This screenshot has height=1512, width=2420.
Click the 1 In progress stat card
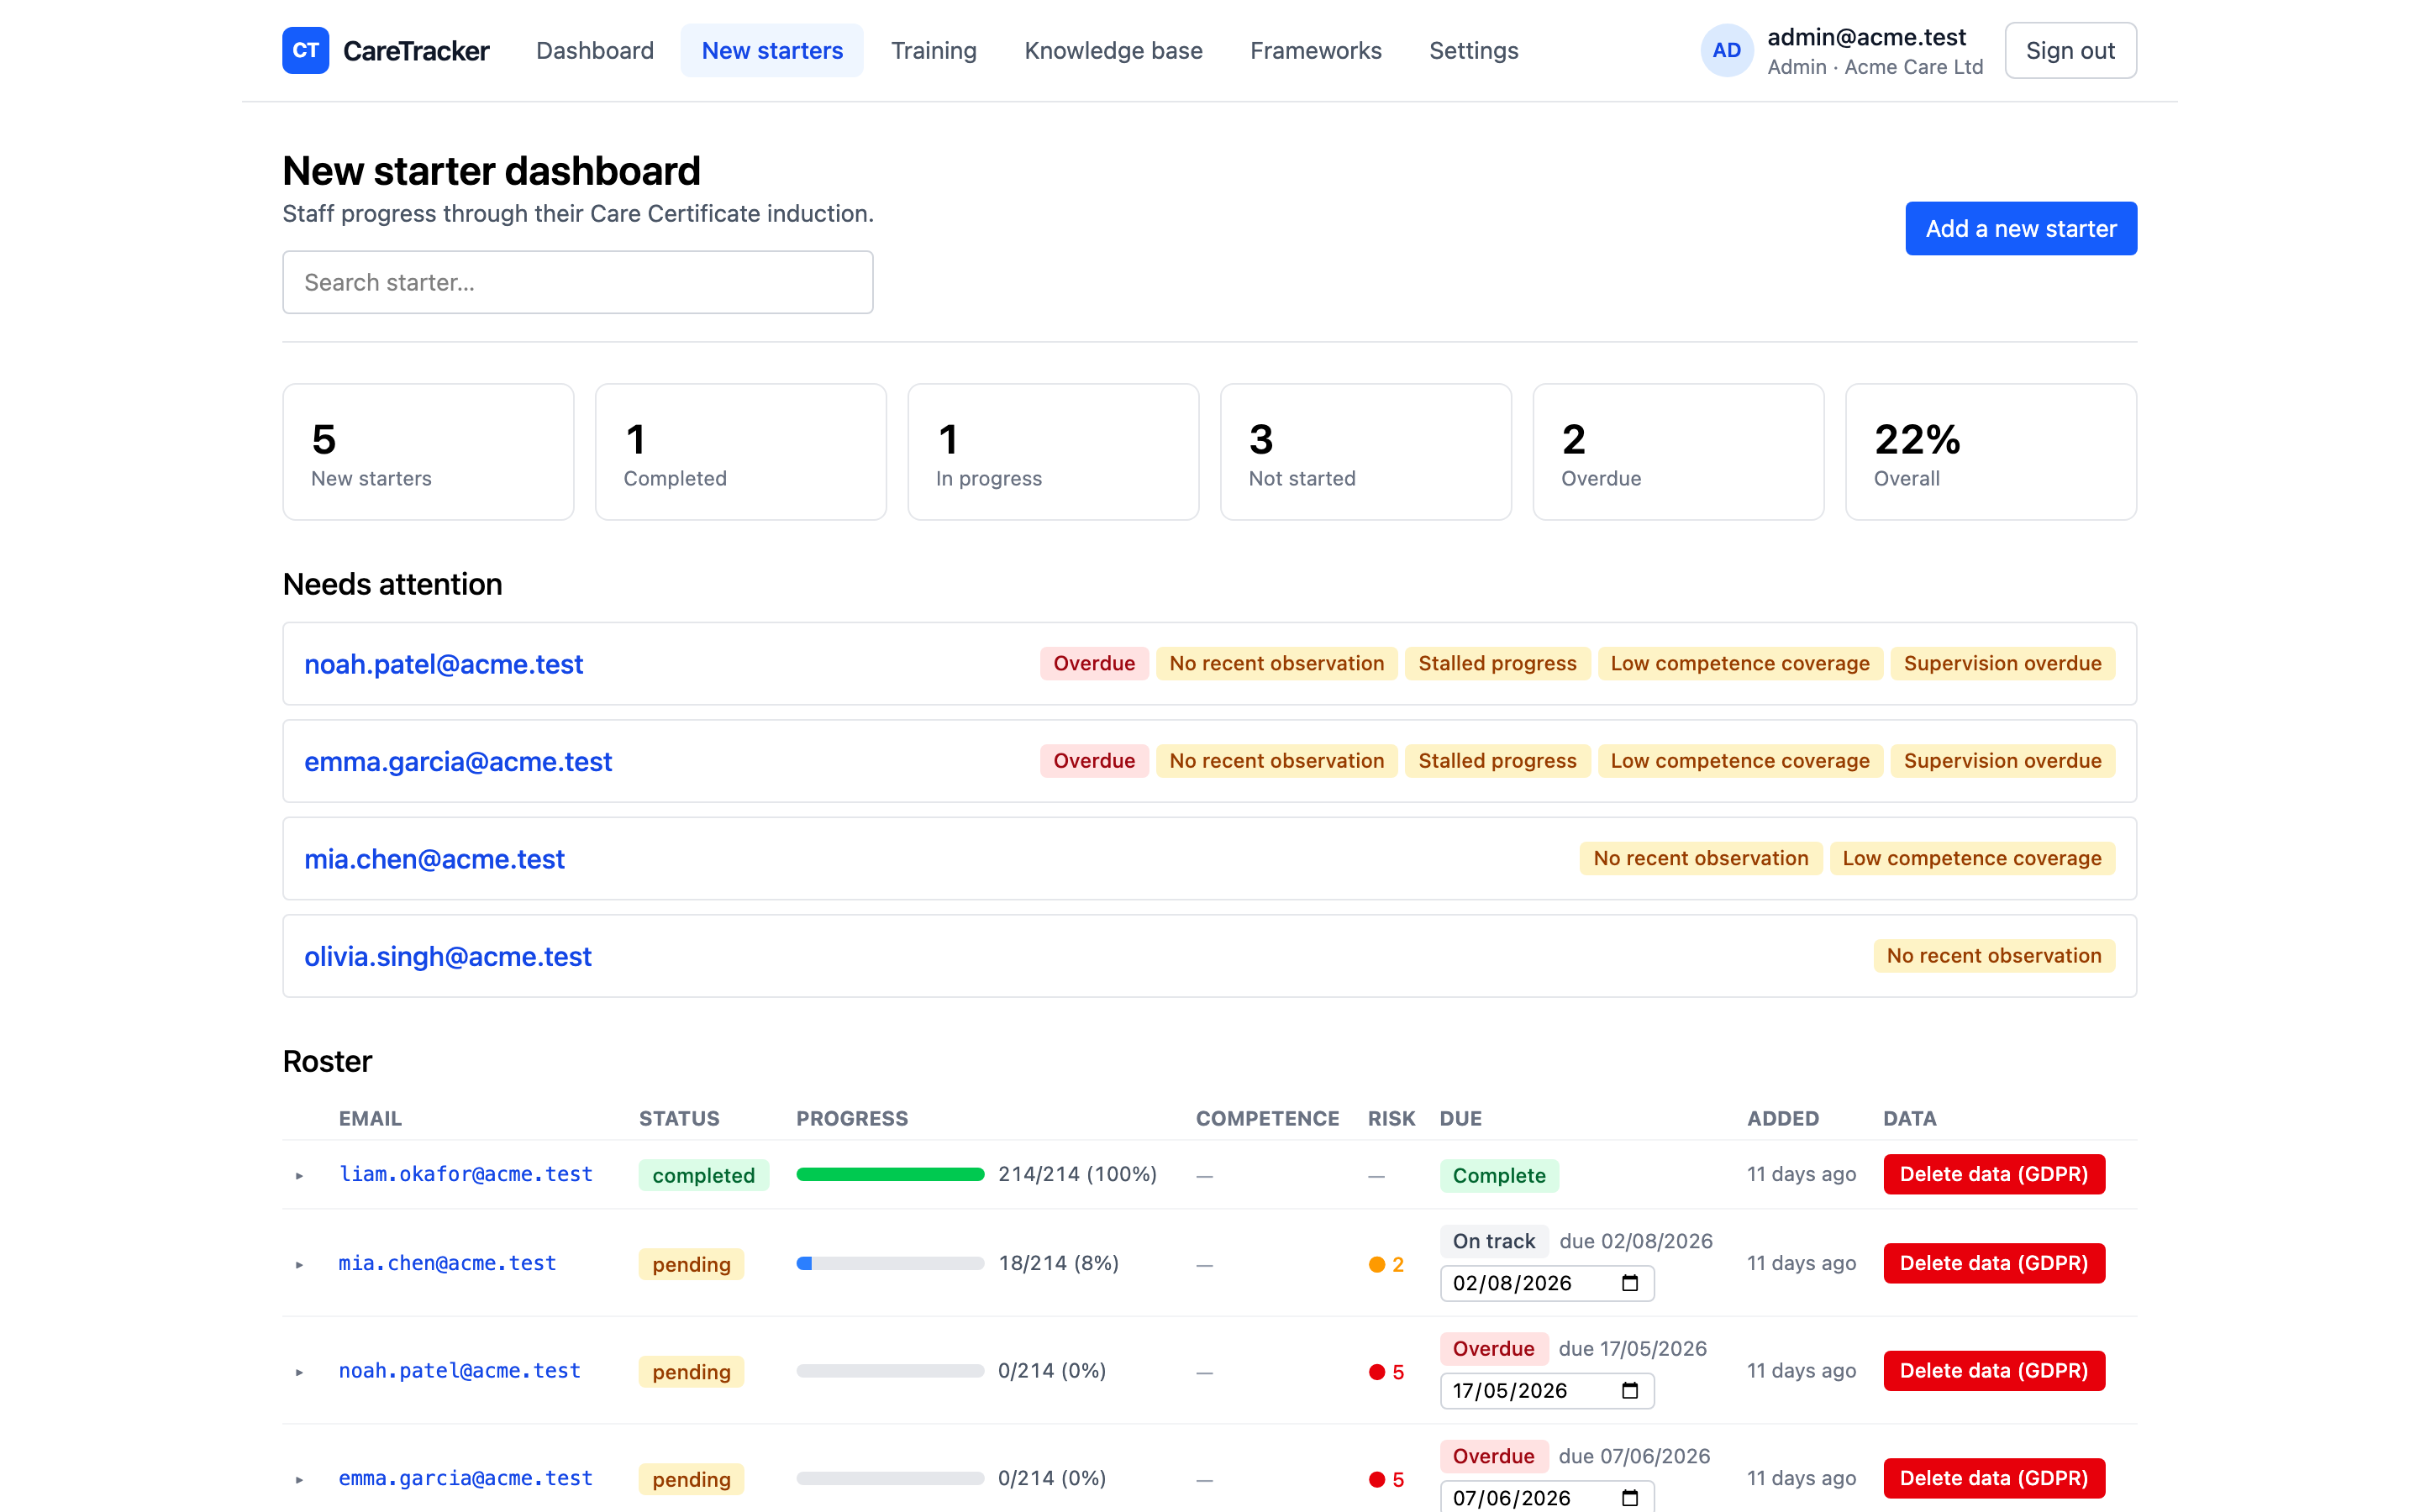pos(1053,452)
